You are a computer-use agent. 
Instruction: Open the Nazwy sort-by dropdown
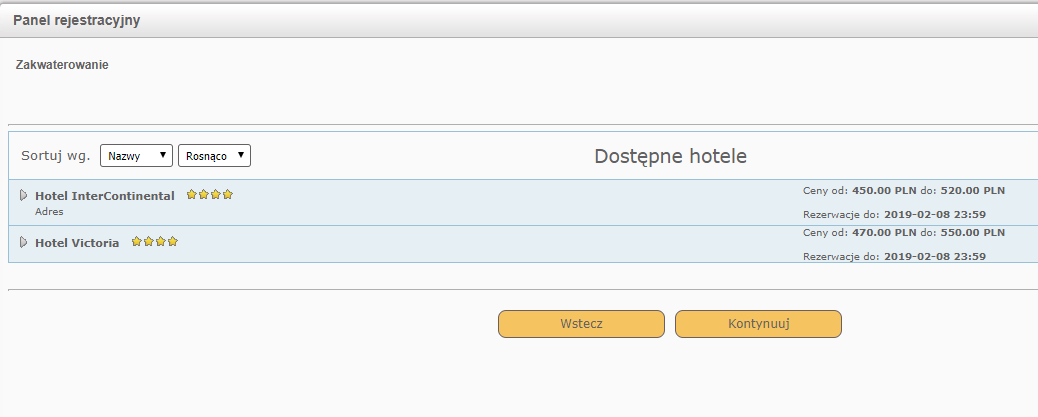click(x=136, y=156)
